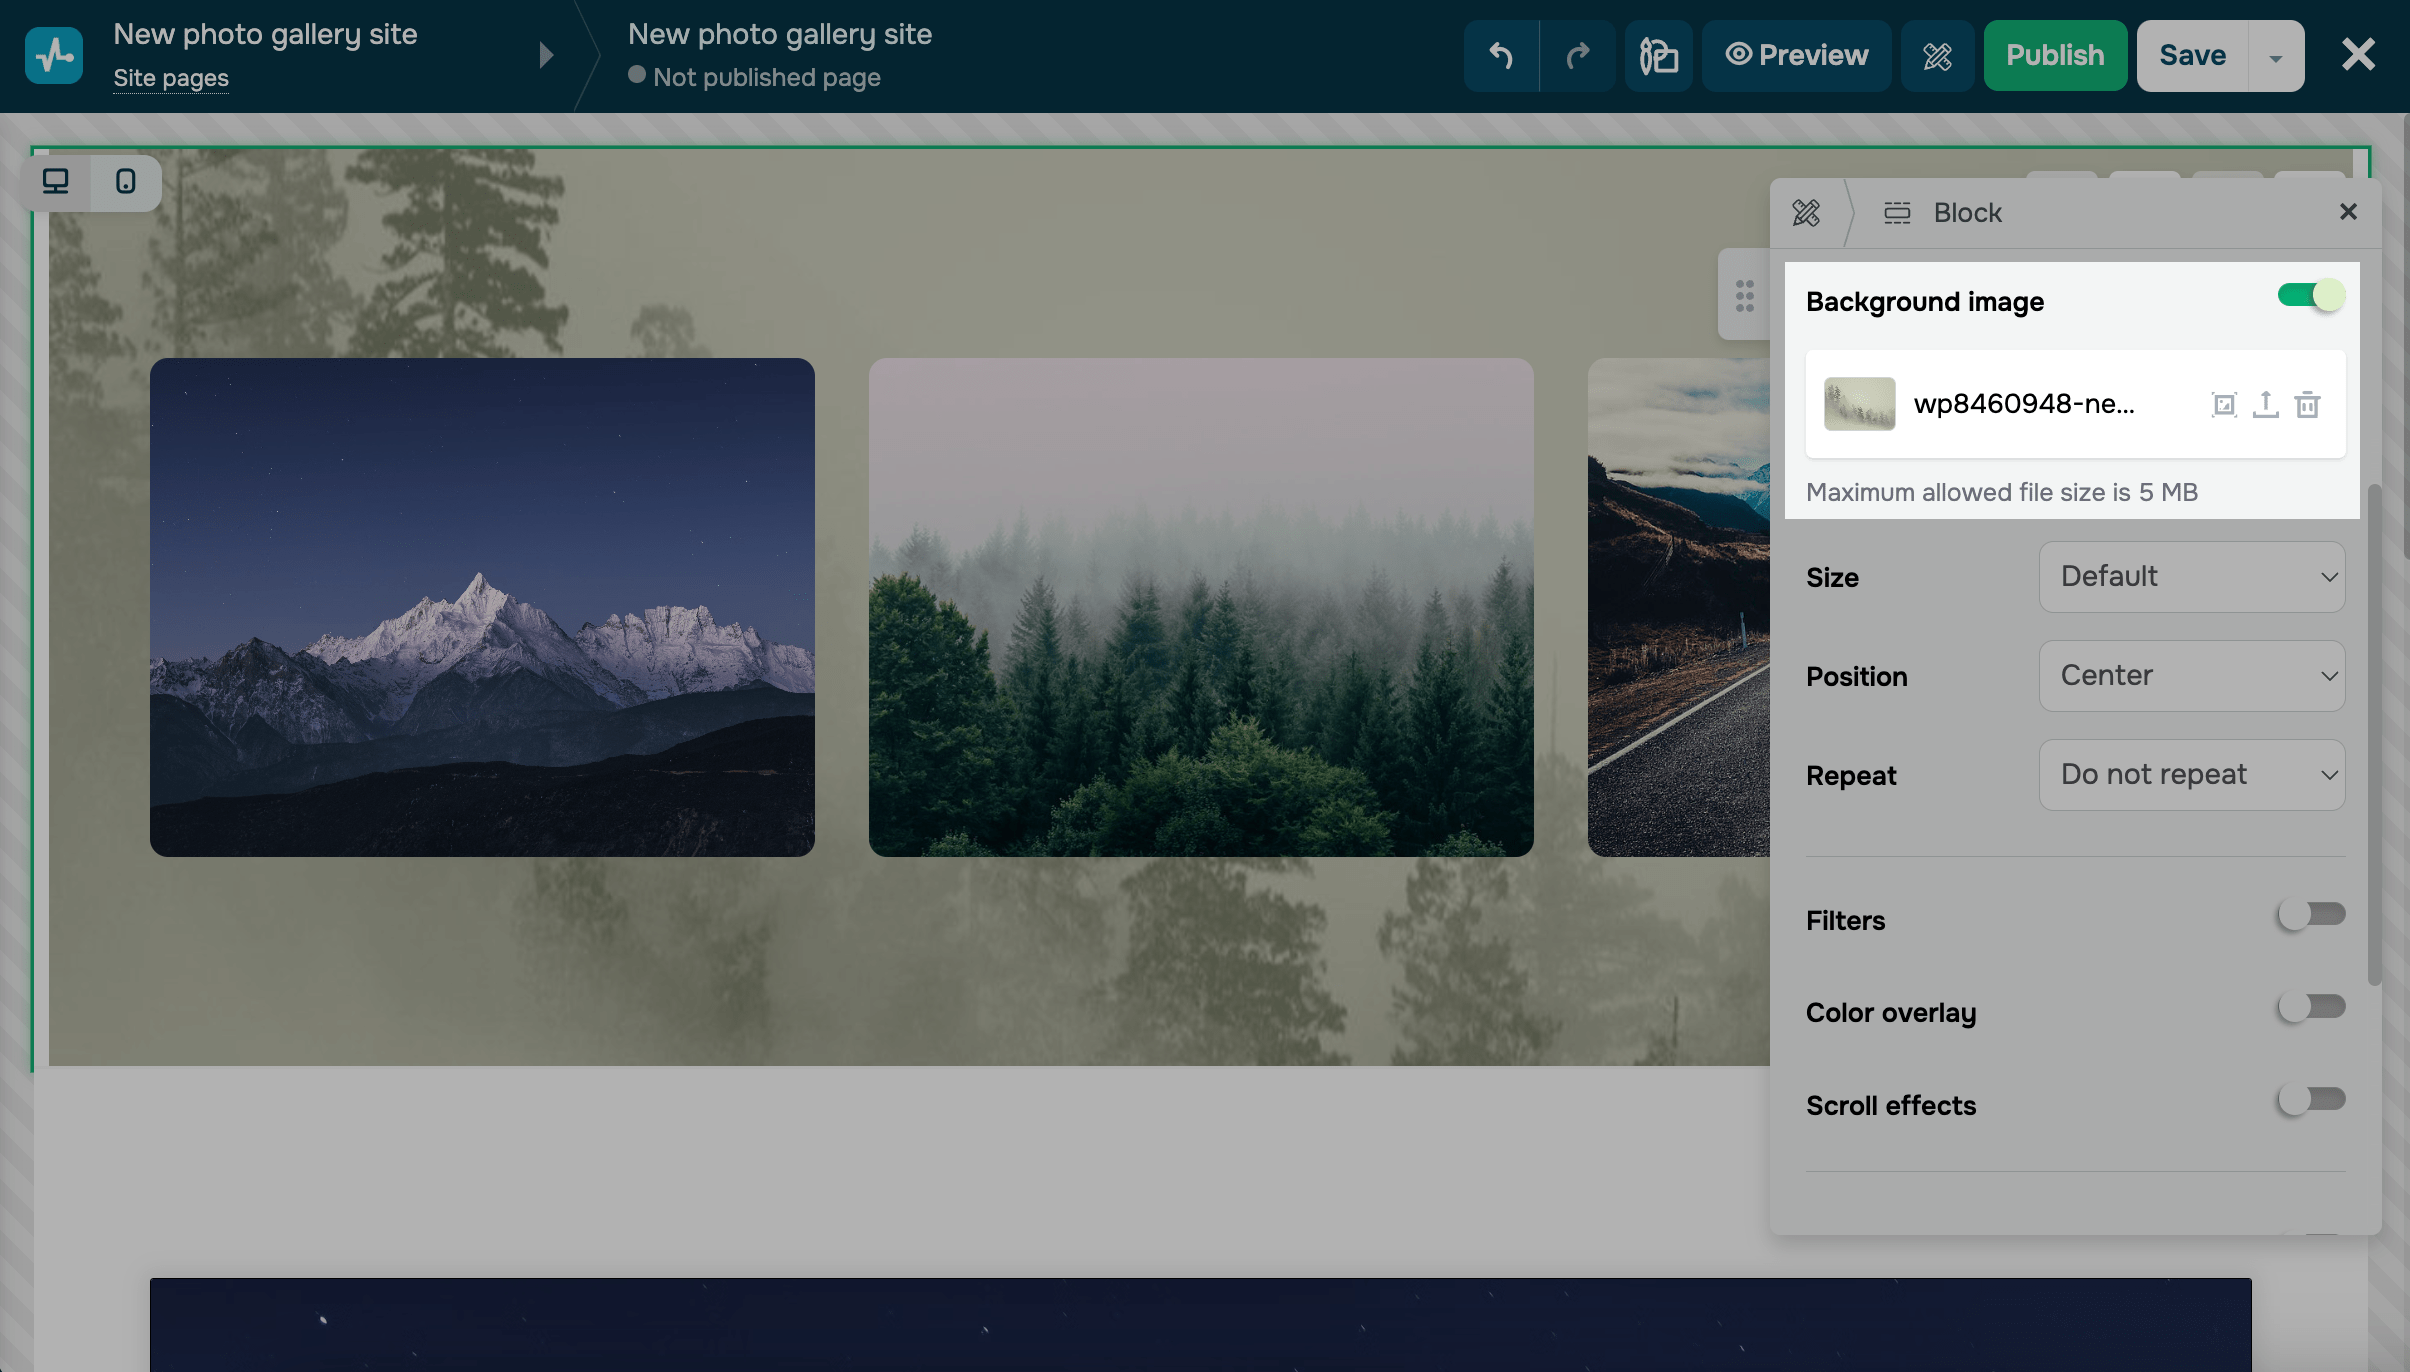
Task: Switch to desktop view icon
Action: point(56,182)
